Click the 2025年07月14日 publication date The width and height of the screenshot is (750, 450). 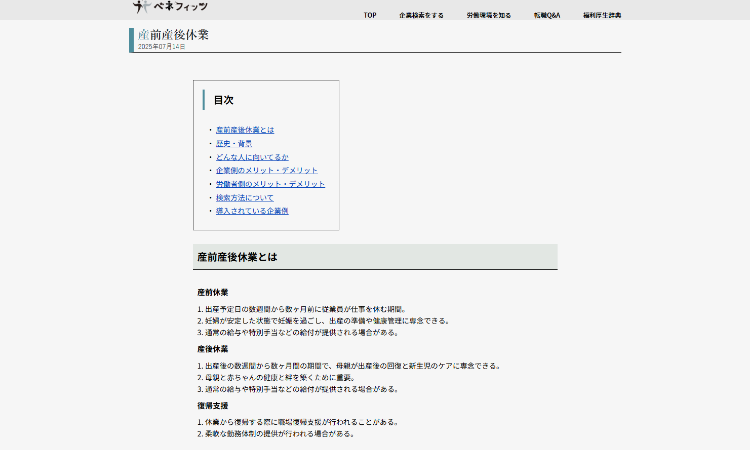point(161,47)
